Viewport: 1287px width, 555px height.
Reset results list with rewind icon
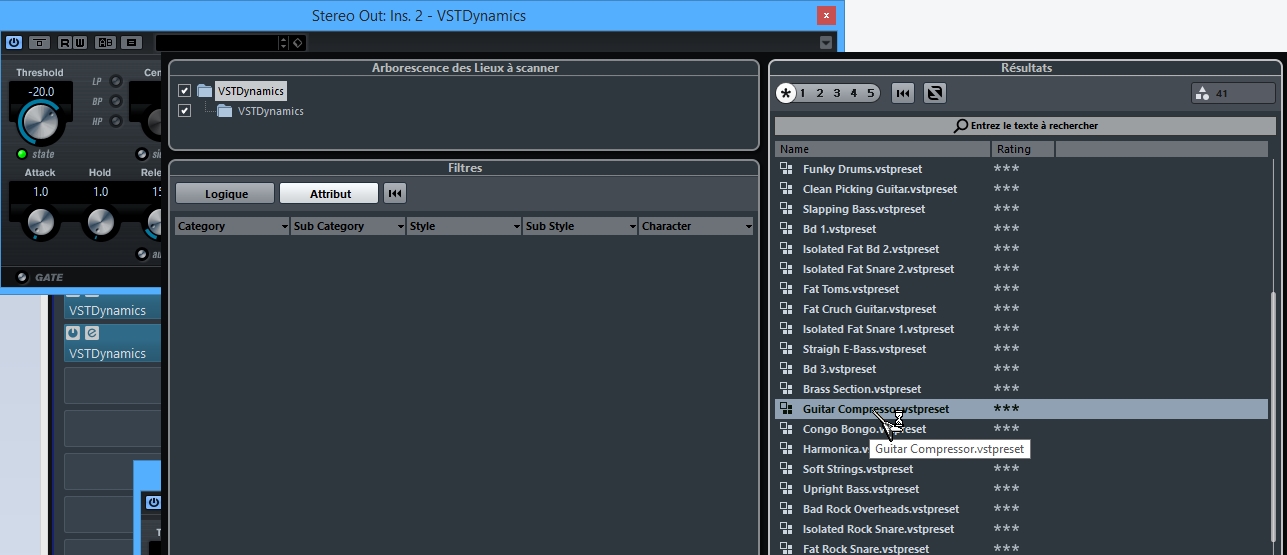(903, 93)
